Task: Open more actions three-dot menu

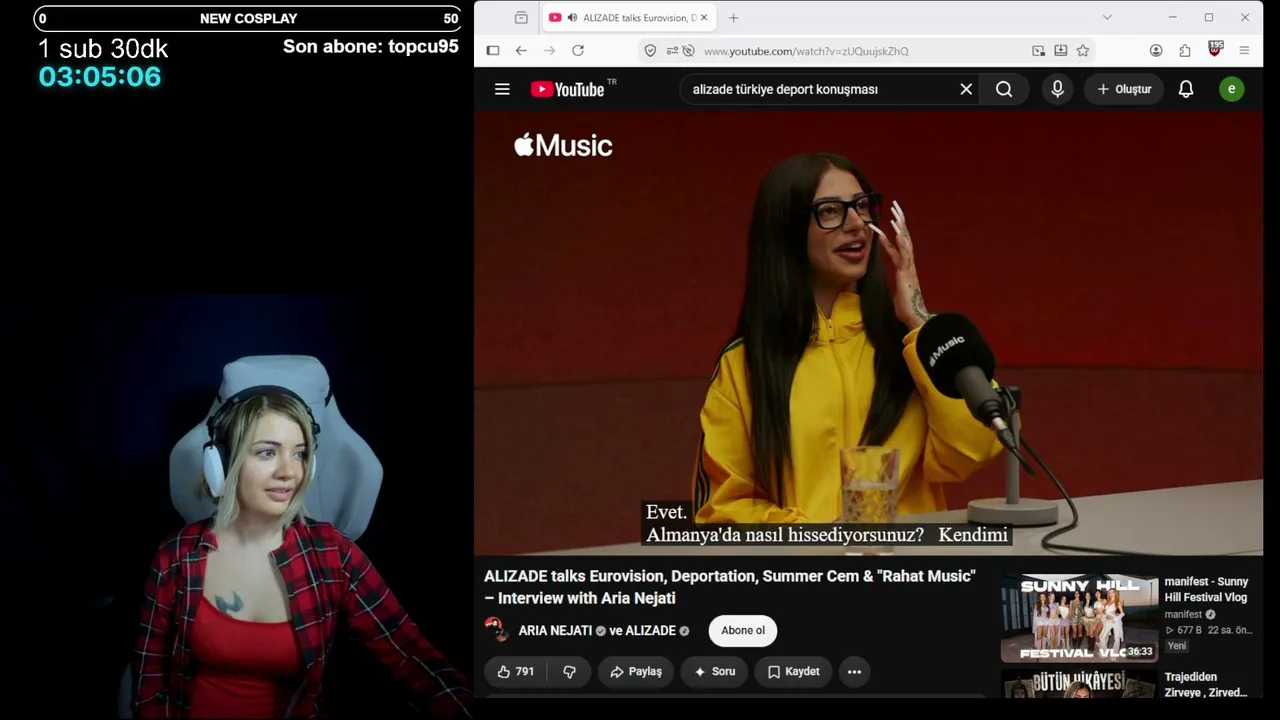Action: coord(854,672)
